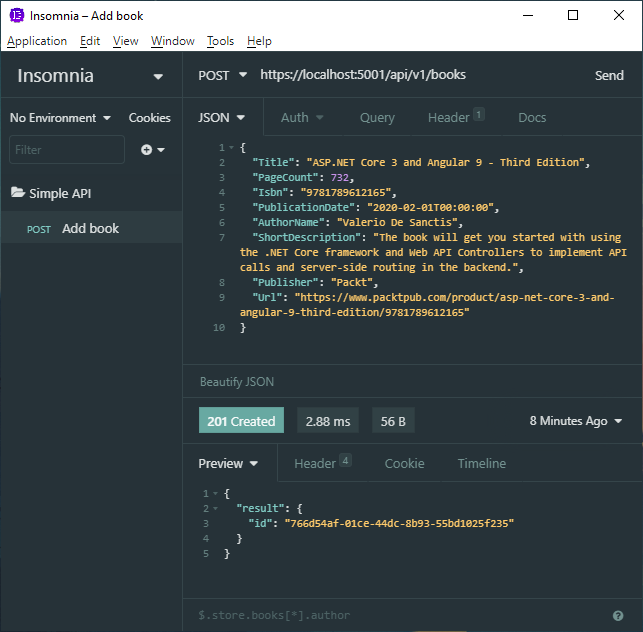Switch to the request Header tab
This screenshot has height=632, width=643.
[x=456, y=118]
